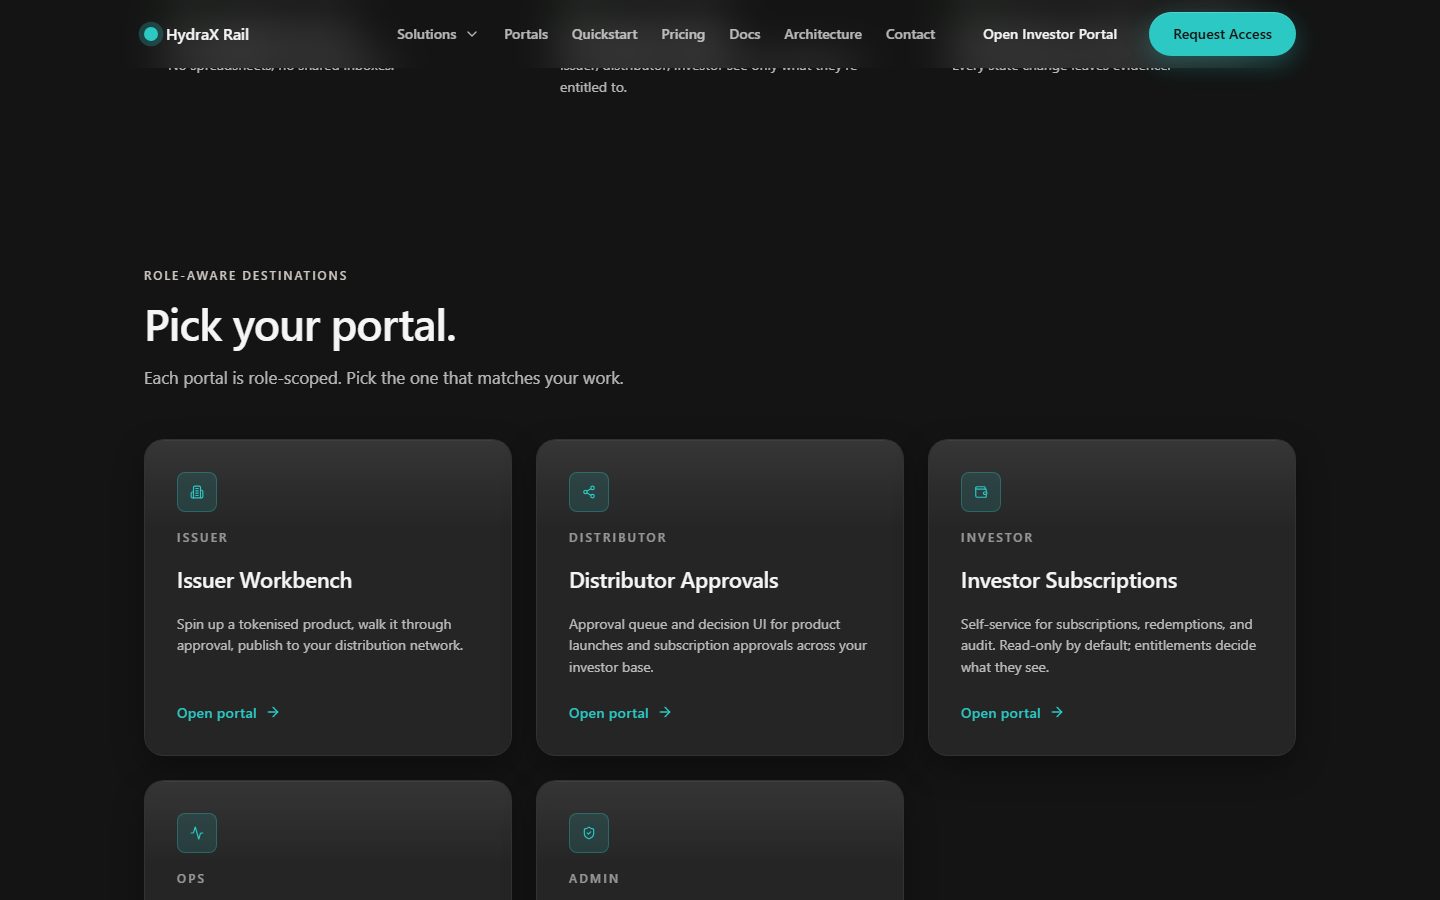The height and width of the screenshot is (900, 1440).
Task: Open portal for Investor Subscriptions
Action: [x=1012, y=713]
